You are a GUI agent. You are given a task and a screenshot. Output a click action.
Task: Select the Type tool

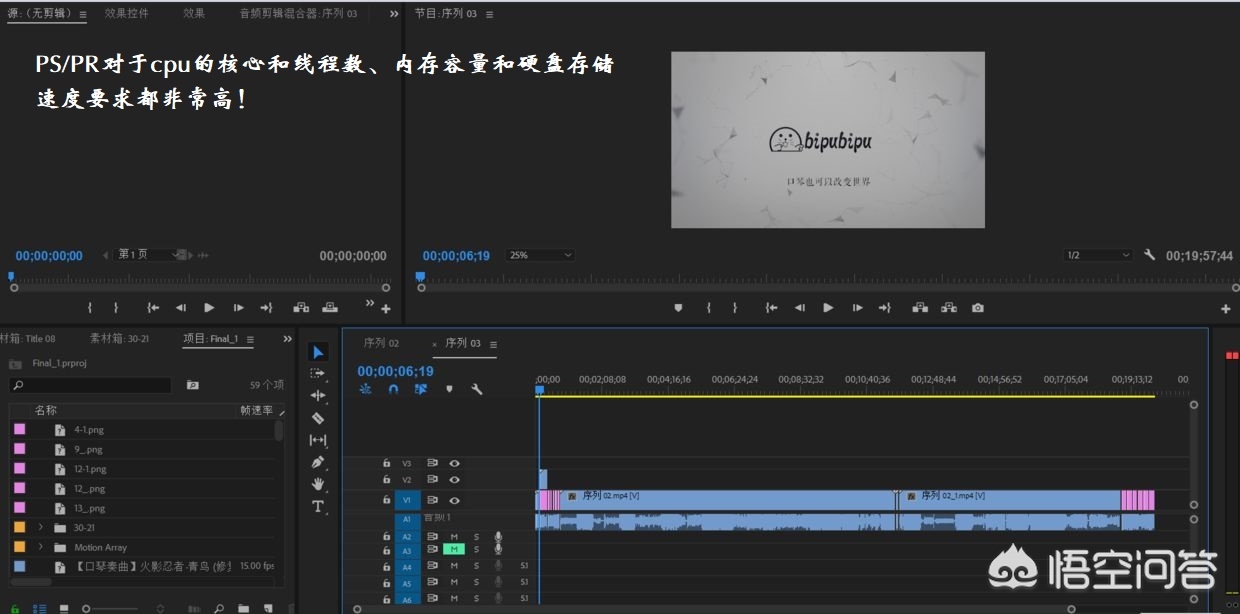pos(318,506)
